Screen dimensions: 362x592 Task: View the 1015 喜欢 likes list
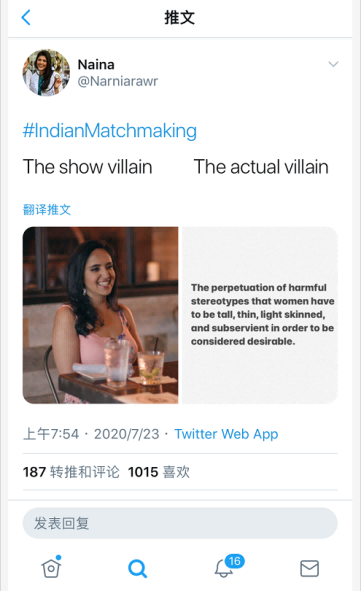[159, 472]
